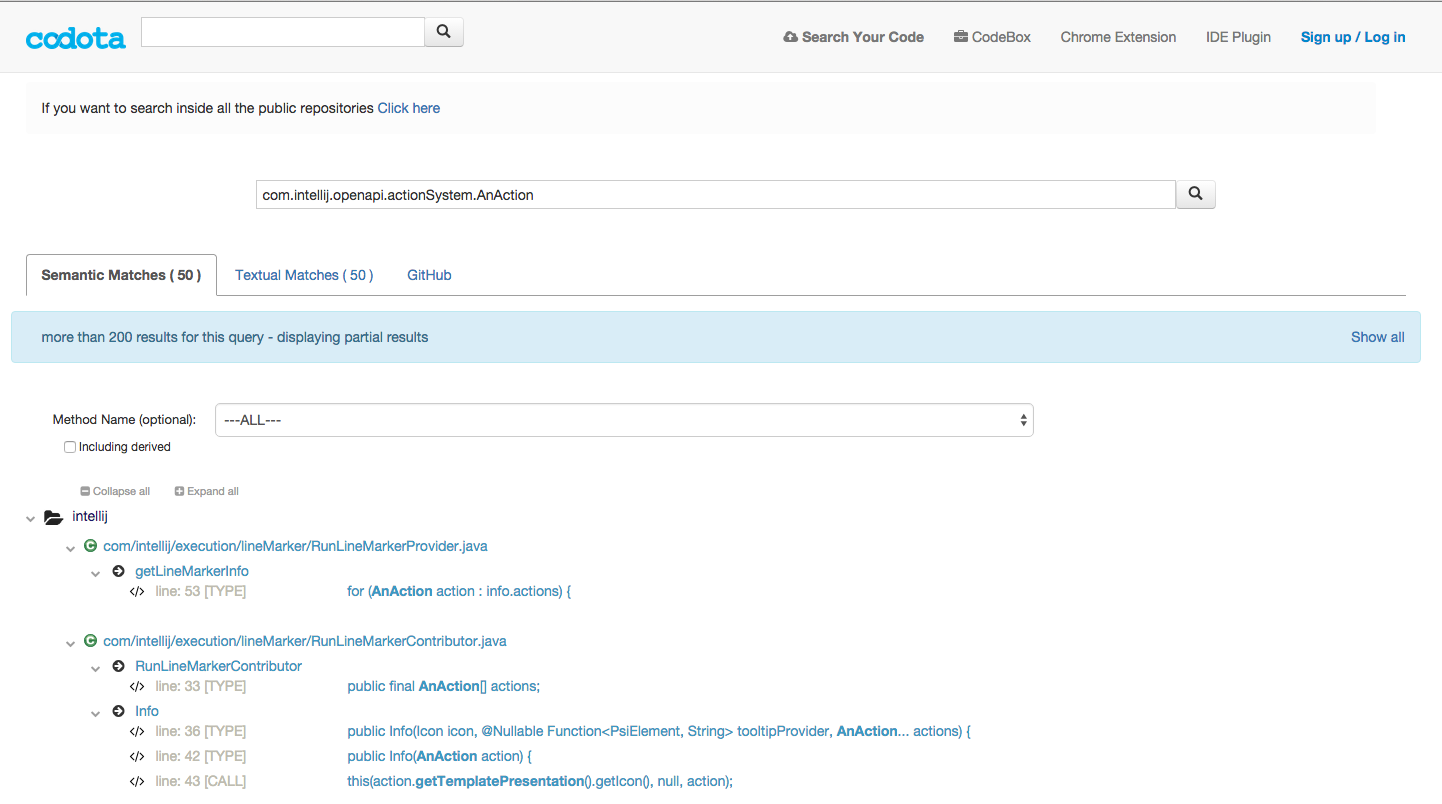1442x804 pixels.
Task: Click green class icon beside RunLineMarkerProvider.java
Action: click(x=90, y=546)
